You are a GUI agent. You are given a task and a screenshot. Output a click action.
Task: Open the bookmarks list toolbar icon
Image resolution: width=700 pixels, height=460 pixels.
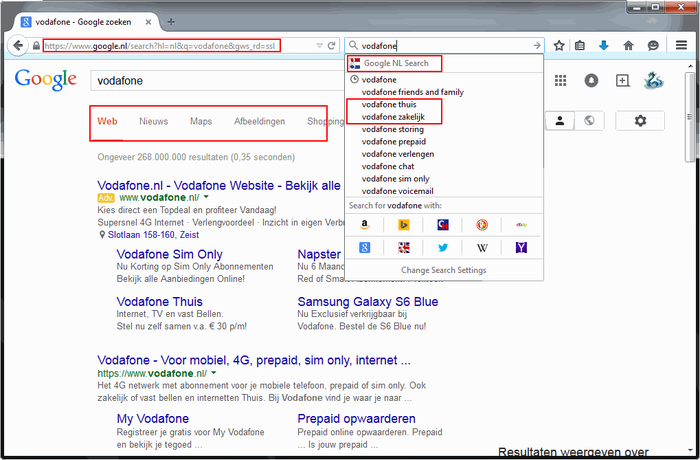580,45
